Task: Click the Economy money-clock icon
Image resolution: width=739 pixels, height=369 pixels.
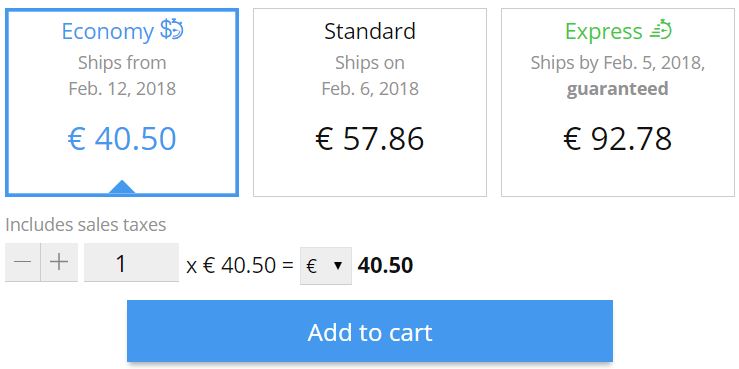Action: 172,30
